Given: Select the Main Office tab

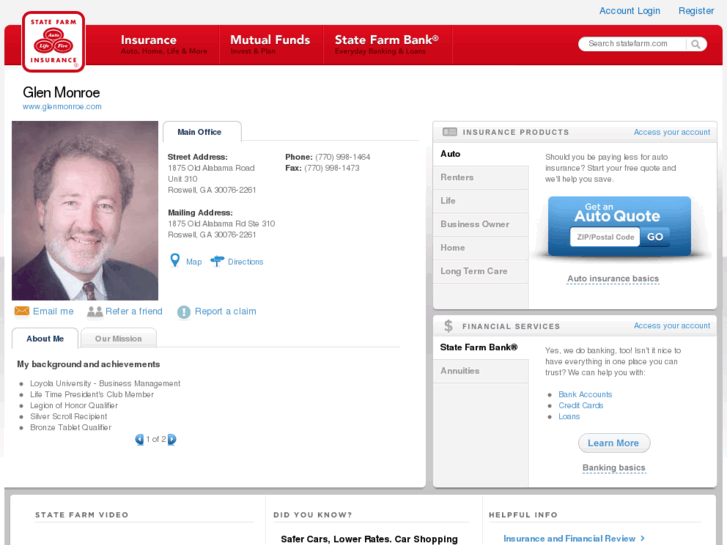Looking at the screenshot, I should click(202, 132).
